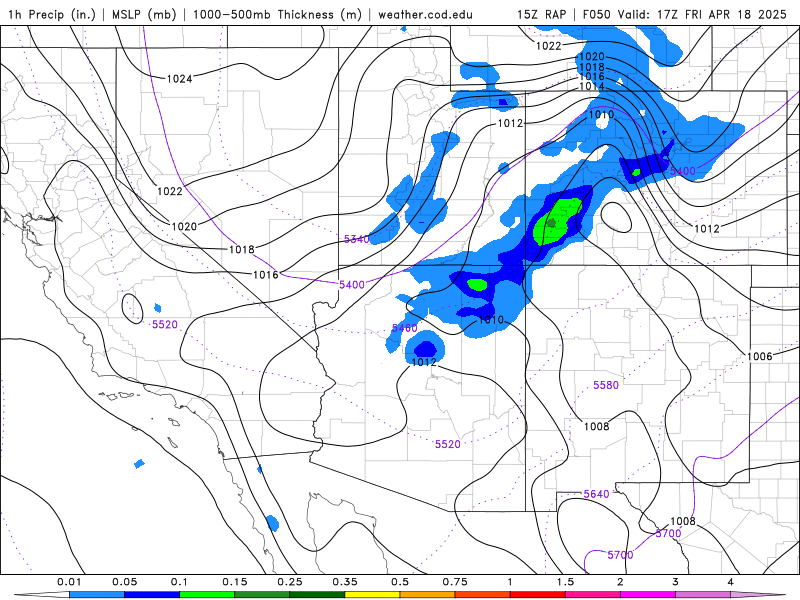Click the 0.75 legend value
This screenshot has height=600, width=800.
click(x=455, y=582)
